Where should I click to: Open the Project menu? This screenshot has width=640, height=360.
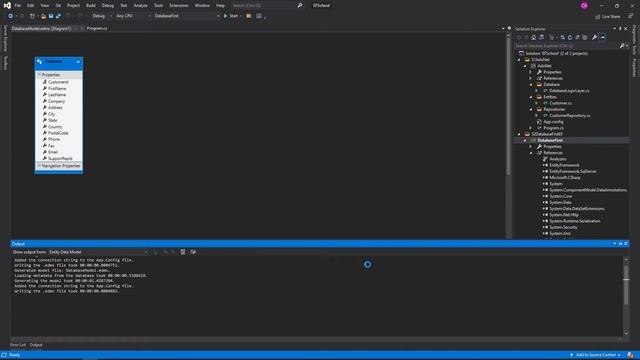73,6
